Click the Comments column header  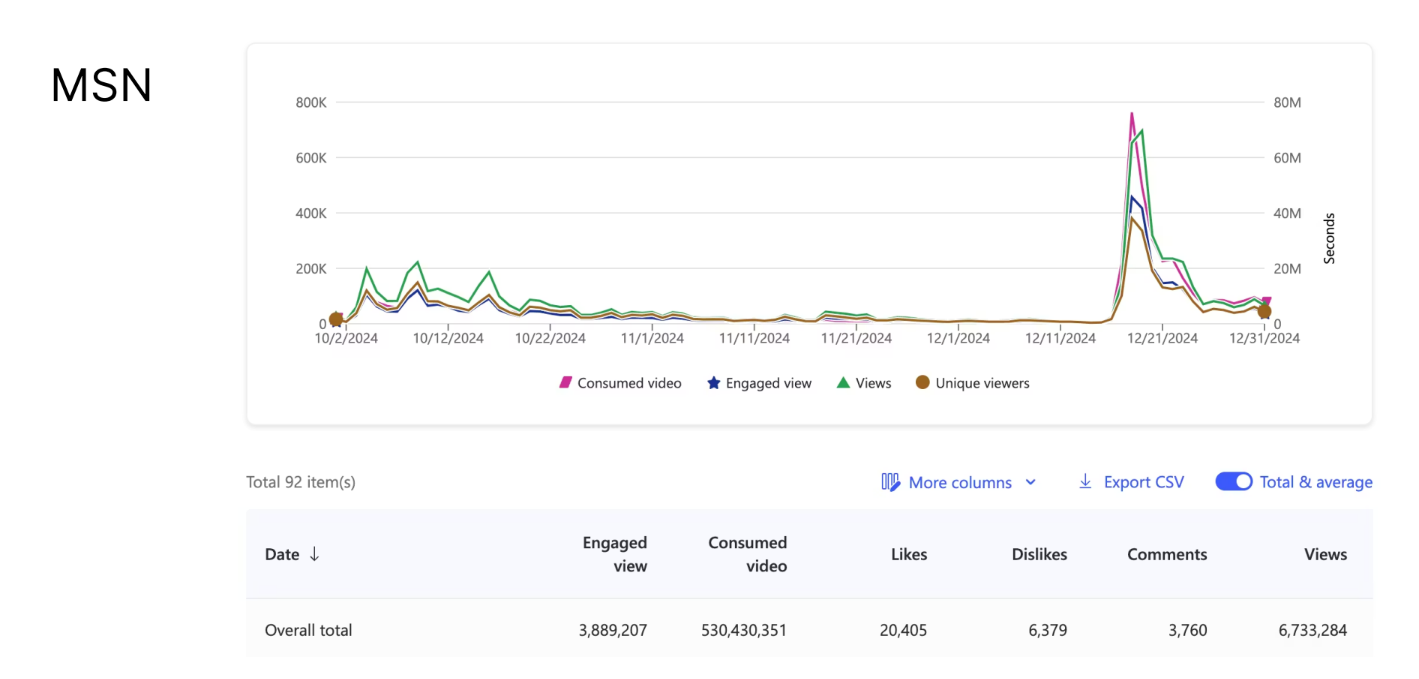pyautogui.click(x=1167, y=554)
